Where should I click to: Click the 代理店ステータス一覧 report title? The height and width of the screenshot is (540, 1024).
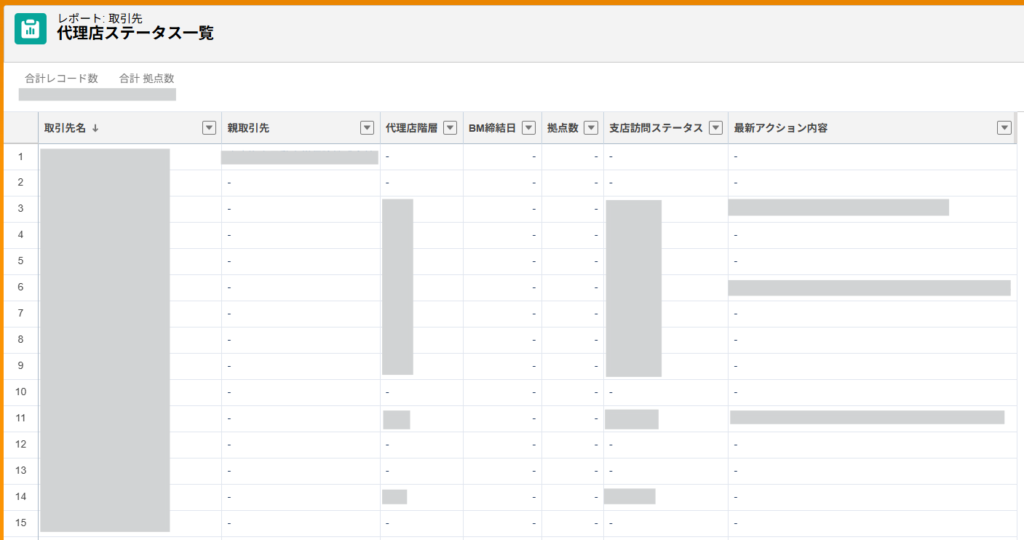(135, 33)
